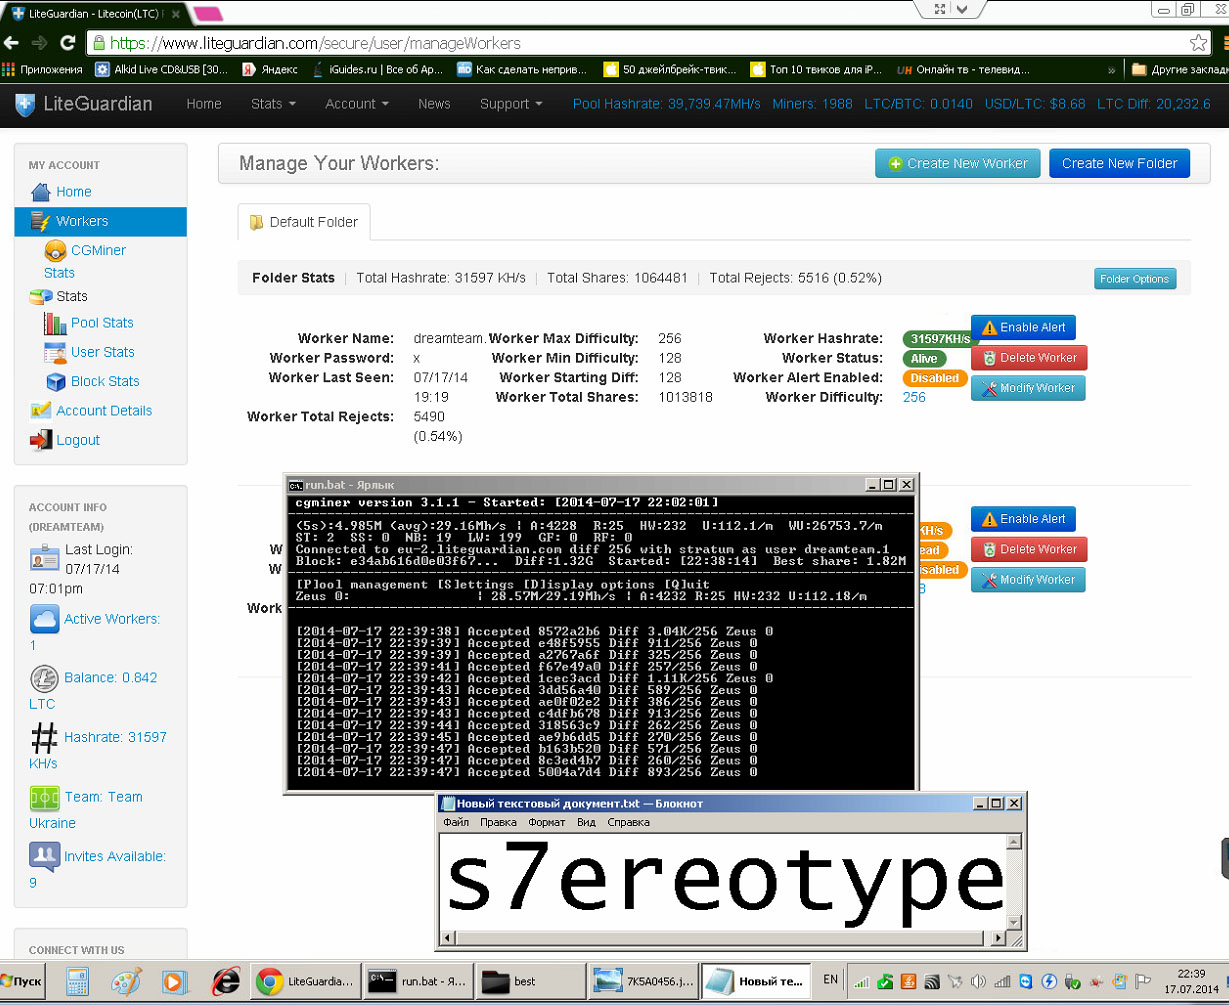
Task: Click the Create New Folder button
Action: click(1120, 163)
